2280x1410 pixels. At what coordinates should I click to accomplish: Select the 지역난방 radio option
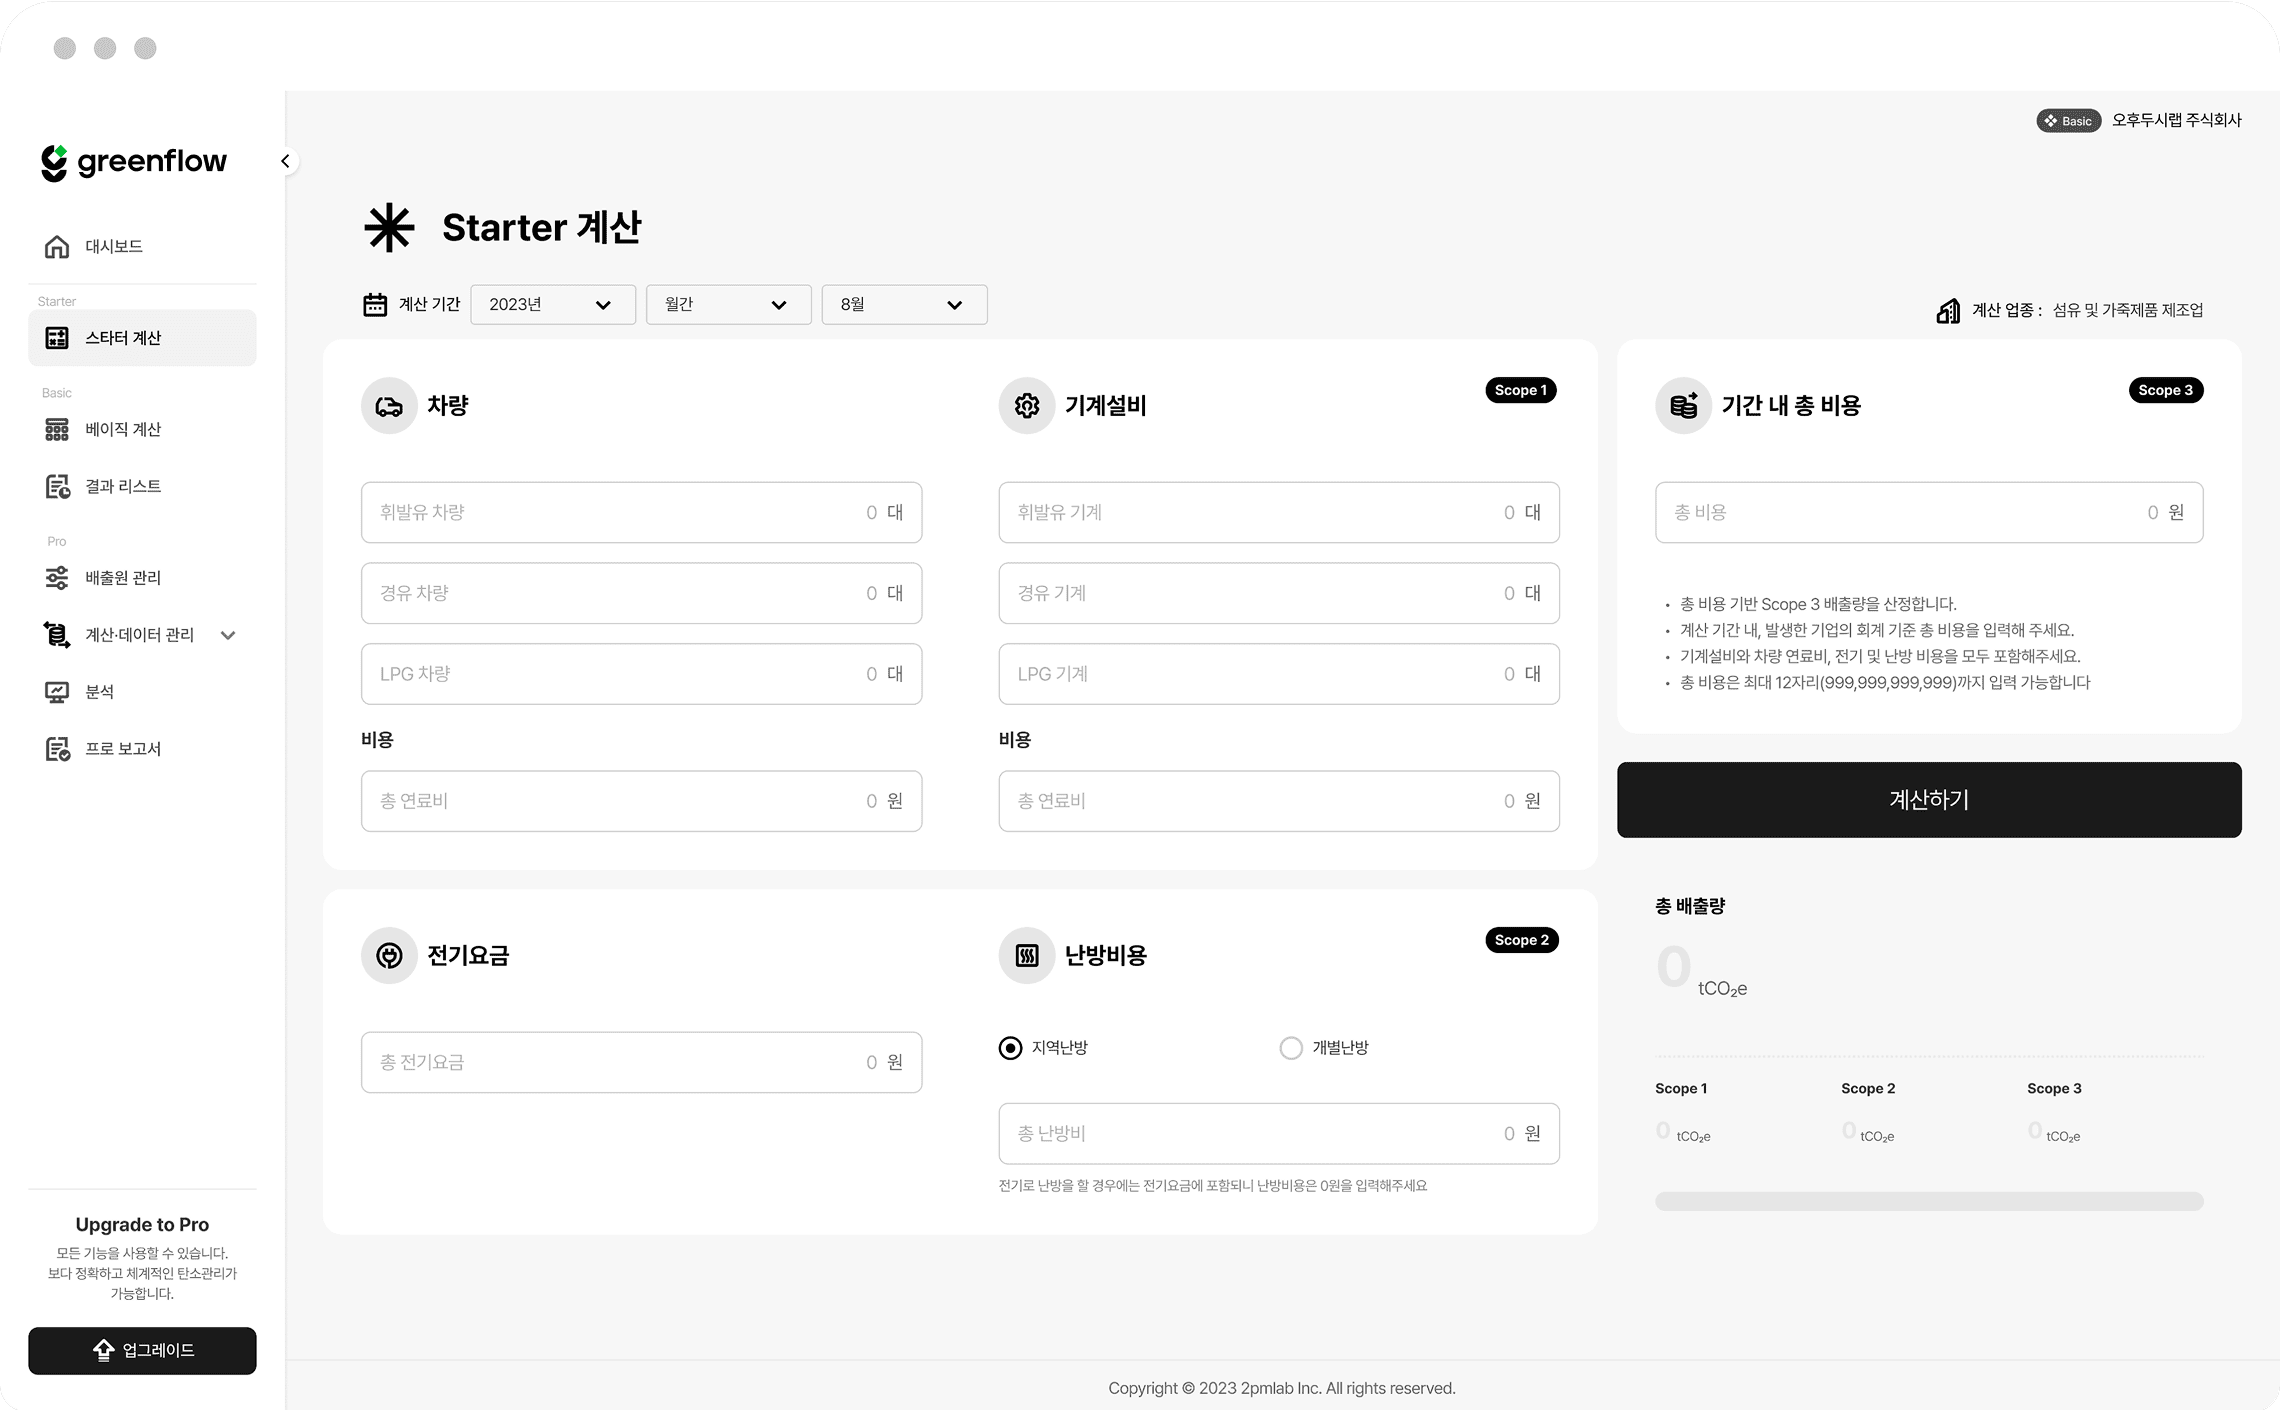click(x=1011, y=1047)
